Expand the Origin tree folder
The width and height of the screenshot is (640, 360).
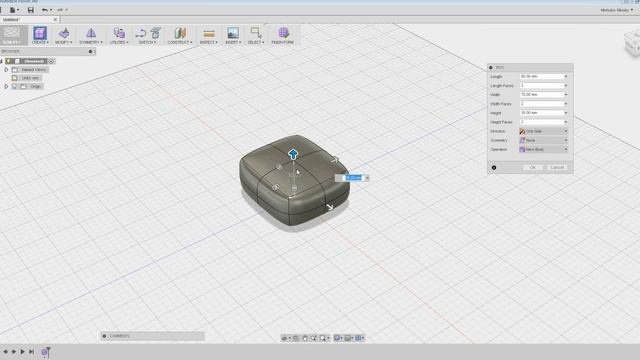coord(6,87)
